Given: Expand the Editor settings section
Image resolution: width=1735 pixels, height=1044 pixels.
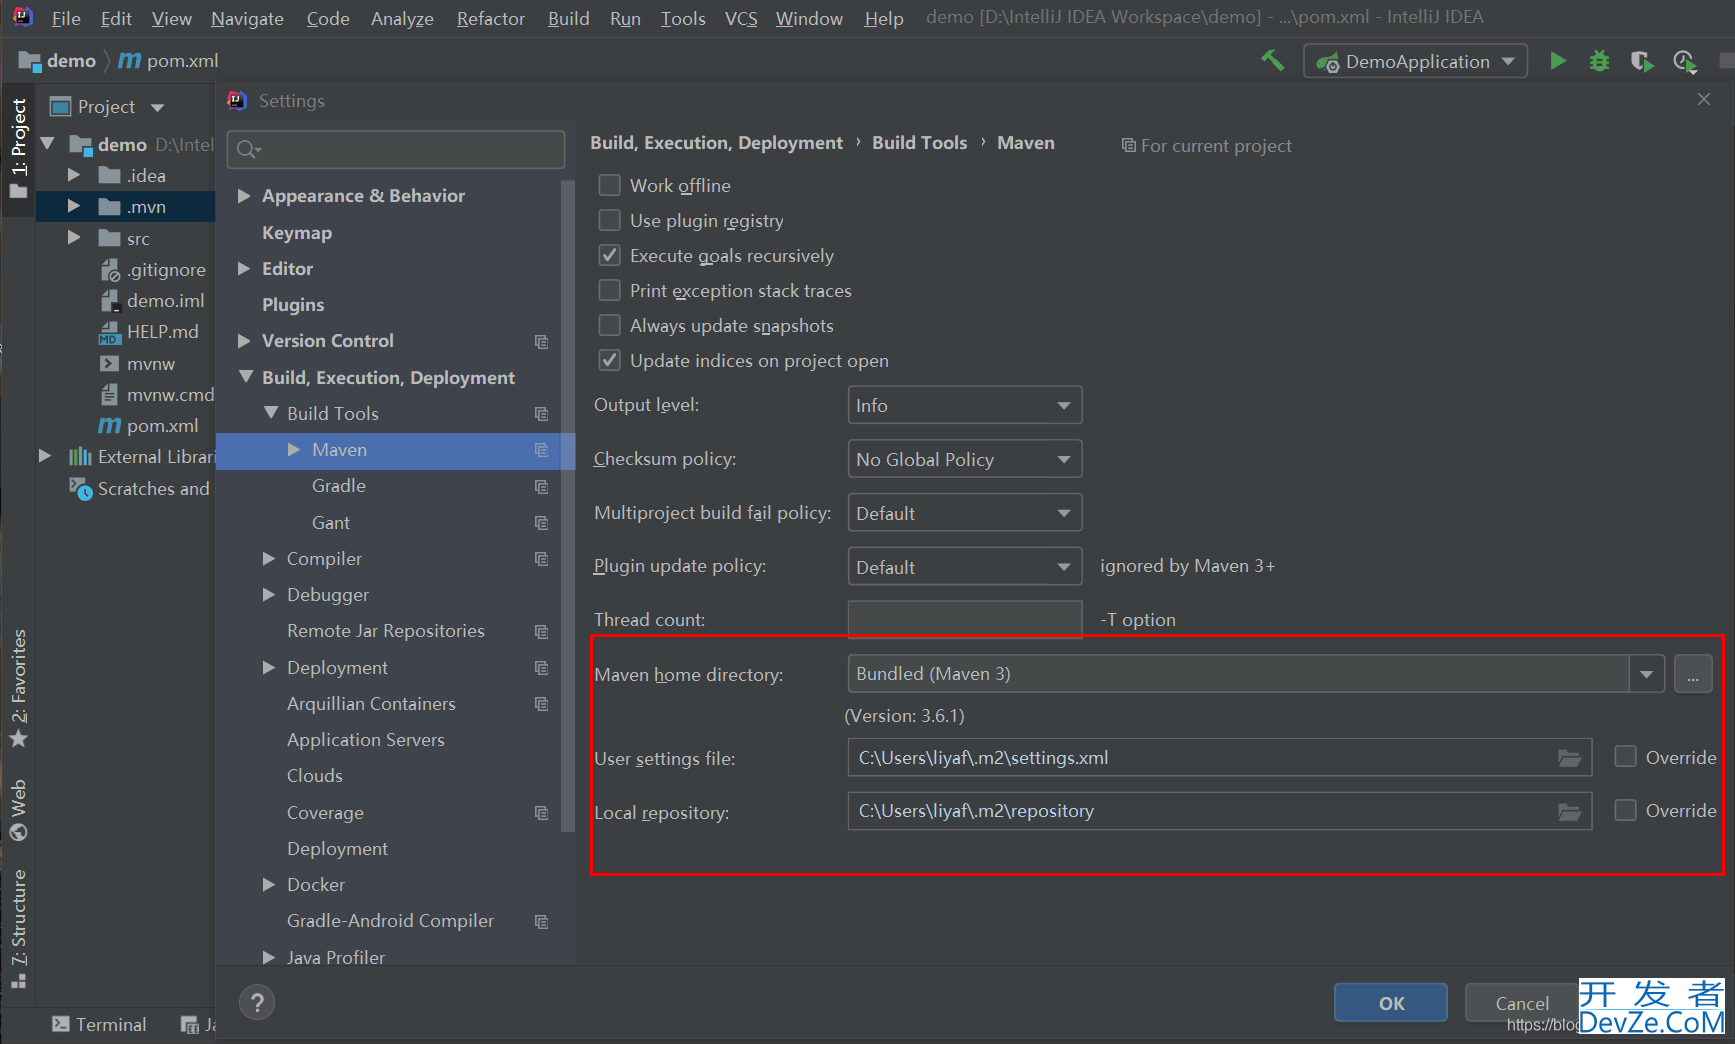Looking at the screenshot, I should (x=244, y=268).
